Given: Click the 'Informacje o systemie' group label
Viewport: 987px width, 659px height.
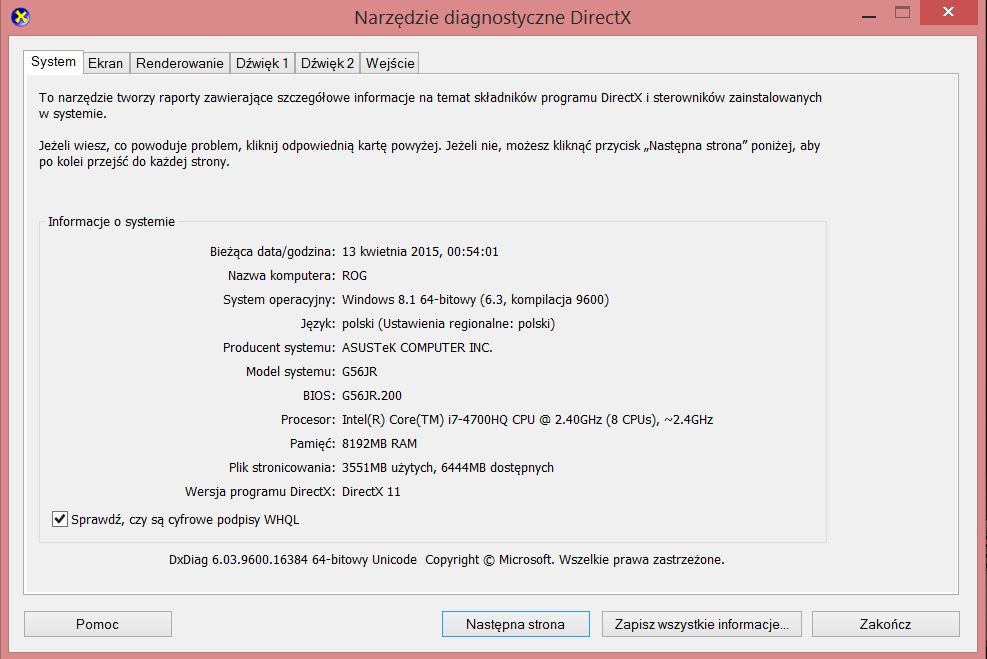Looking at the screenshot, I should tap(111, 222).
